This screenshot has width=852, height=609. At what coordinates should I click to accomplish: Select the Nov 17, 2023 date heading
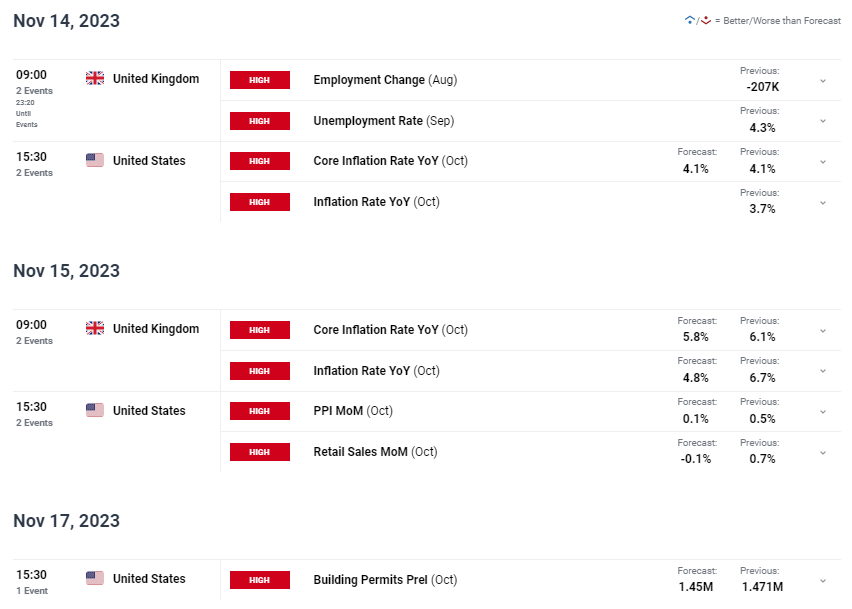point(66,520)
